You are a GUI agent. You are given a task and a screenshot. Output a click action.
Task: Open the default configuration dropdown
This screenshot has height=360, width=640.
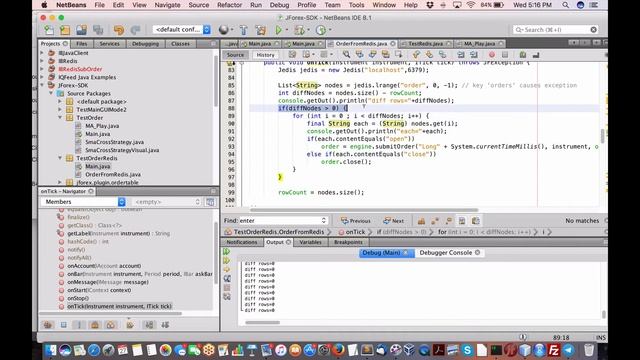click(x=182, y=29)
